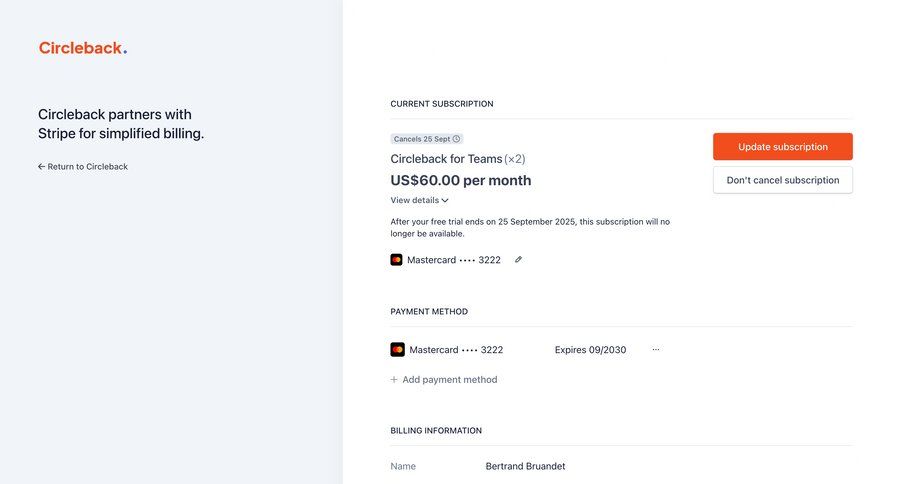Click the US$60.00 per month price
Image resolution: width=900 pixels, height=484 pixels.
(460, 181)
